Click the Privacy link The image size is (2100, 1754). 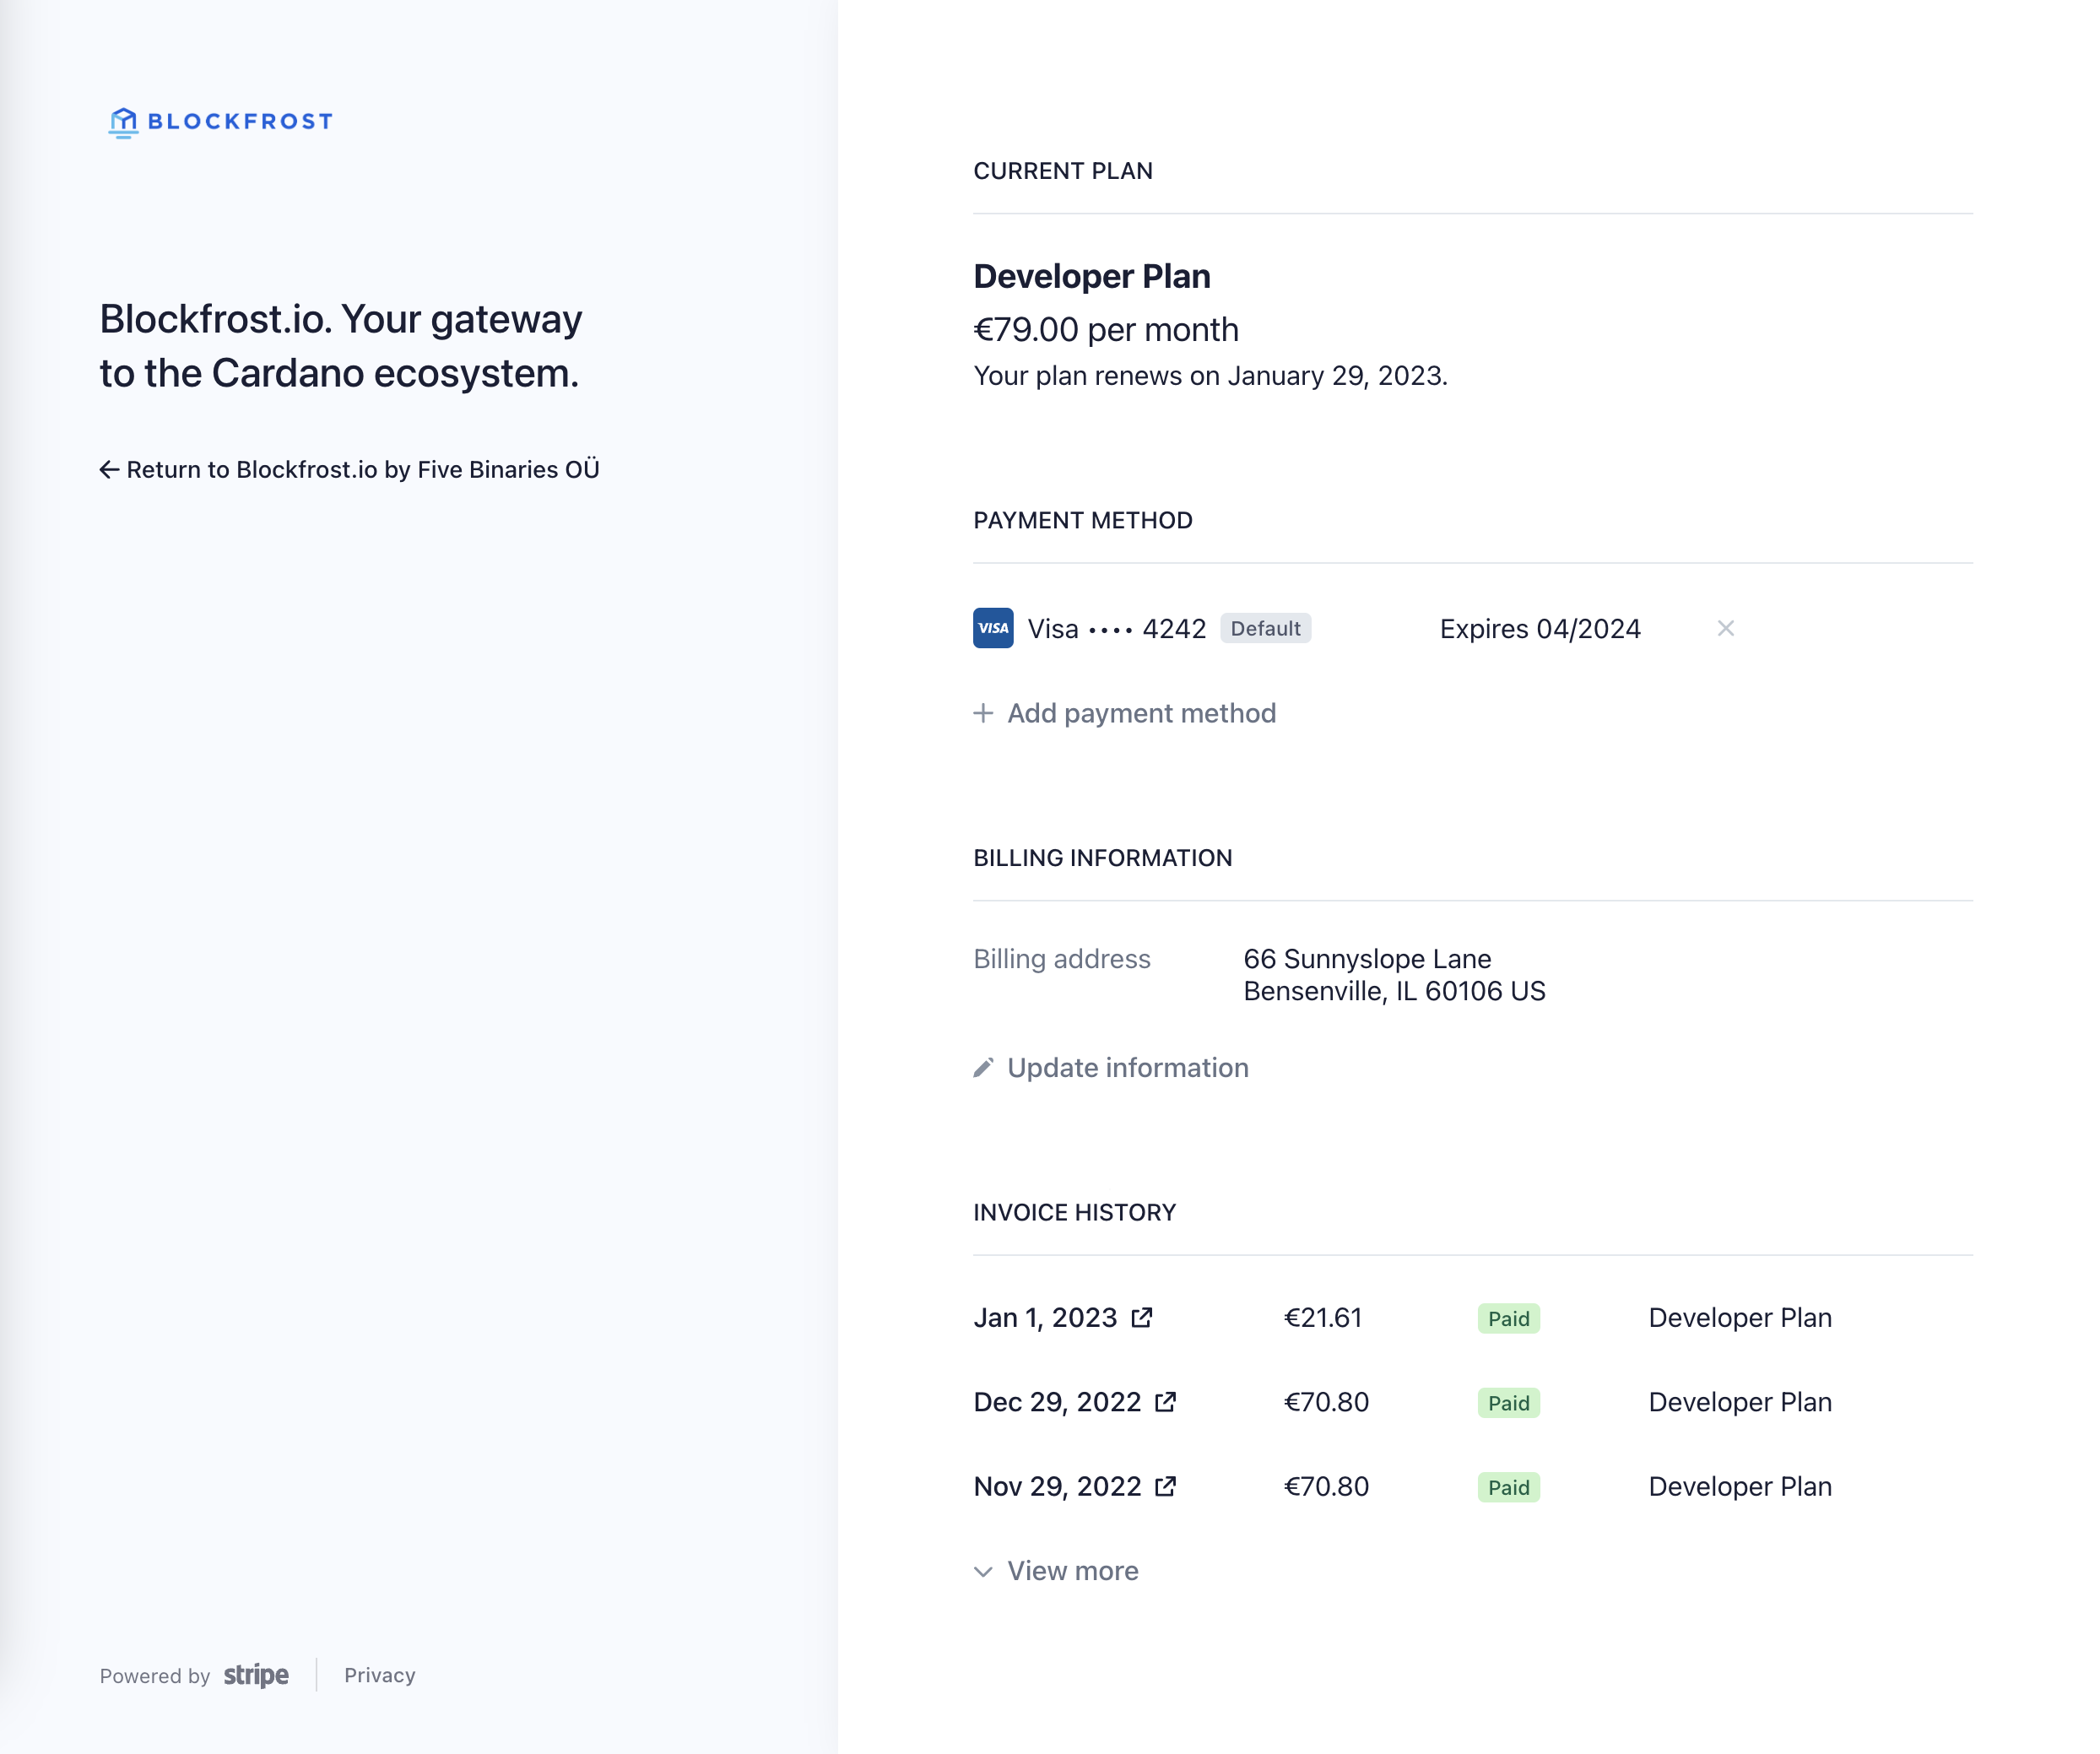tap(379, 1675)
